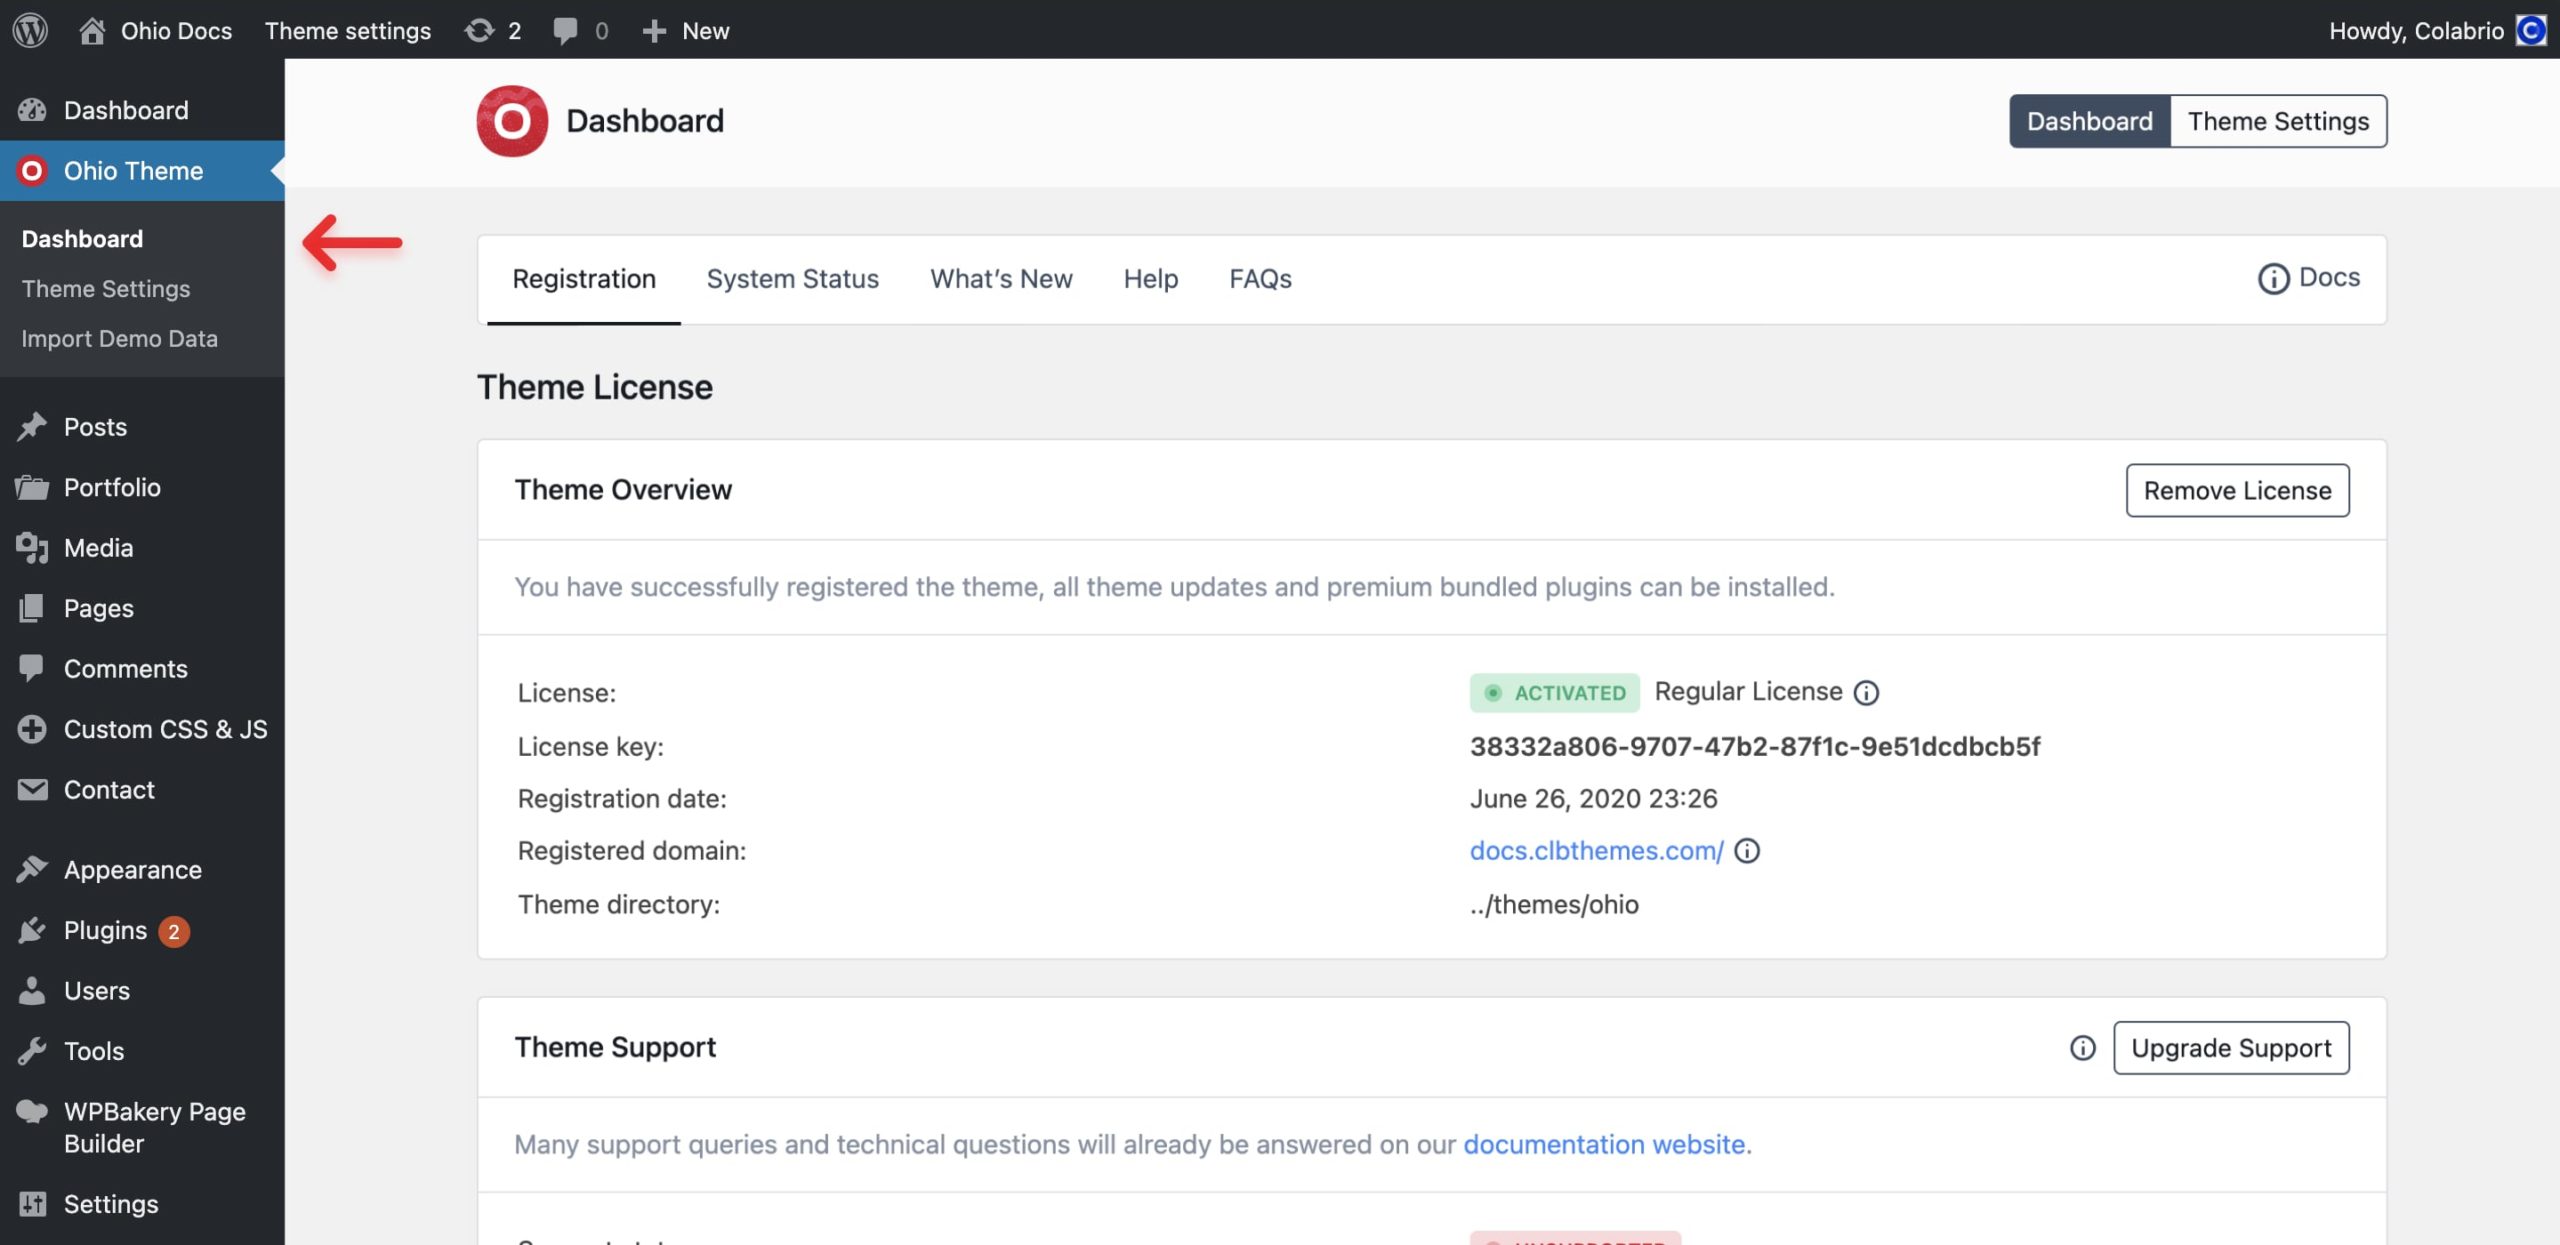Click the Plugins update badge showing 2
The image size is (2560, 1245).
(174, 932)
